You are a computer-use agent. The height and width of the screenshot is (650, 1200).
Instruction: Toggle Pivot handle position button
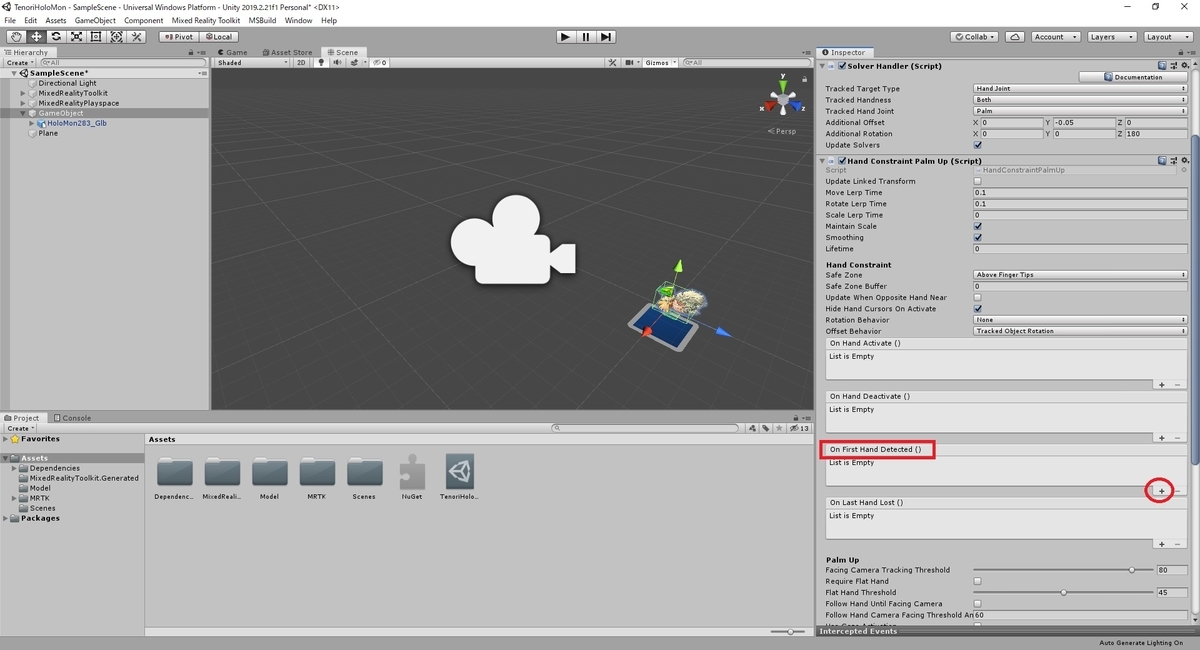[177, 37]
